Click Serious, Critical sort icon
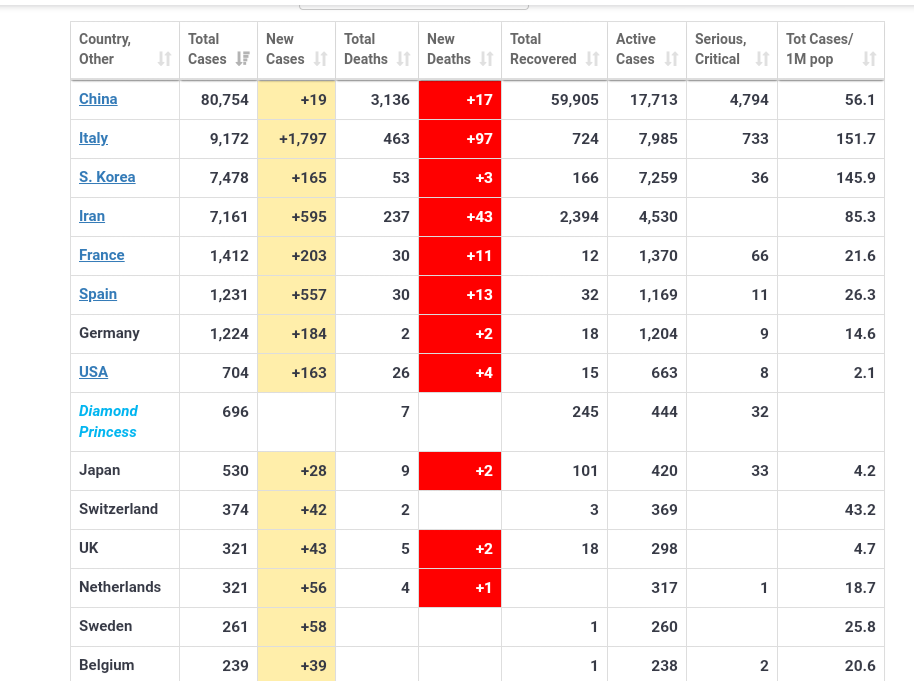 tap(763, 59)
